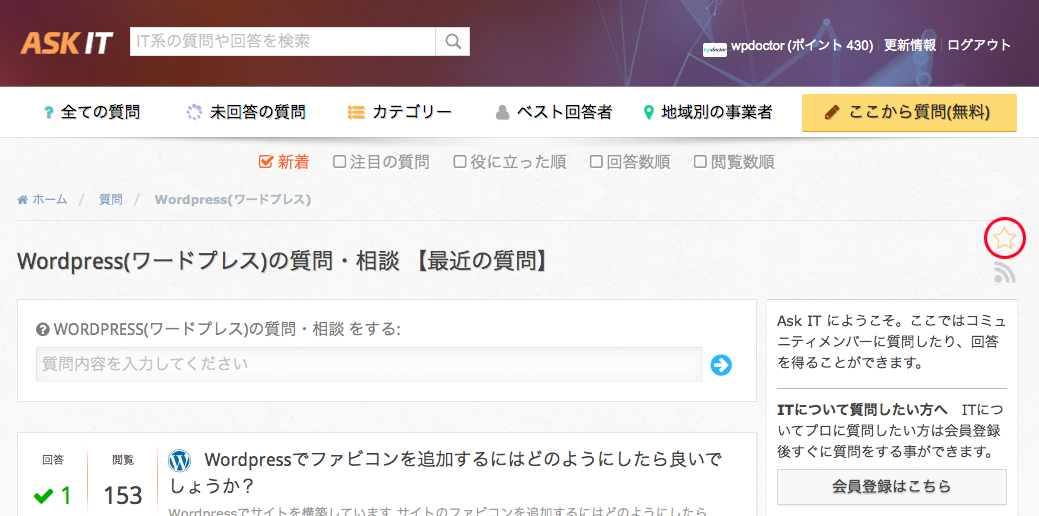Enable the 閲覧数順 sort checkbox

[700, 162]
